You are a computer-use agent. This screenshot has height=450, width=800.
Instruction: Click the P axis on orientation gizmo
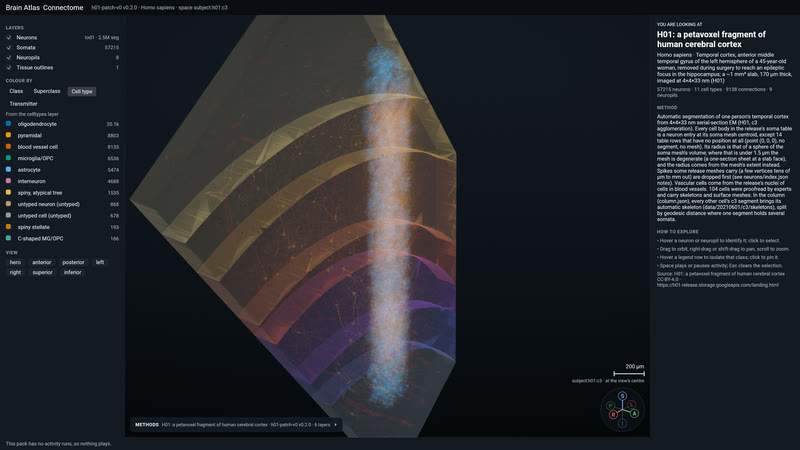(x=610, y=406)
